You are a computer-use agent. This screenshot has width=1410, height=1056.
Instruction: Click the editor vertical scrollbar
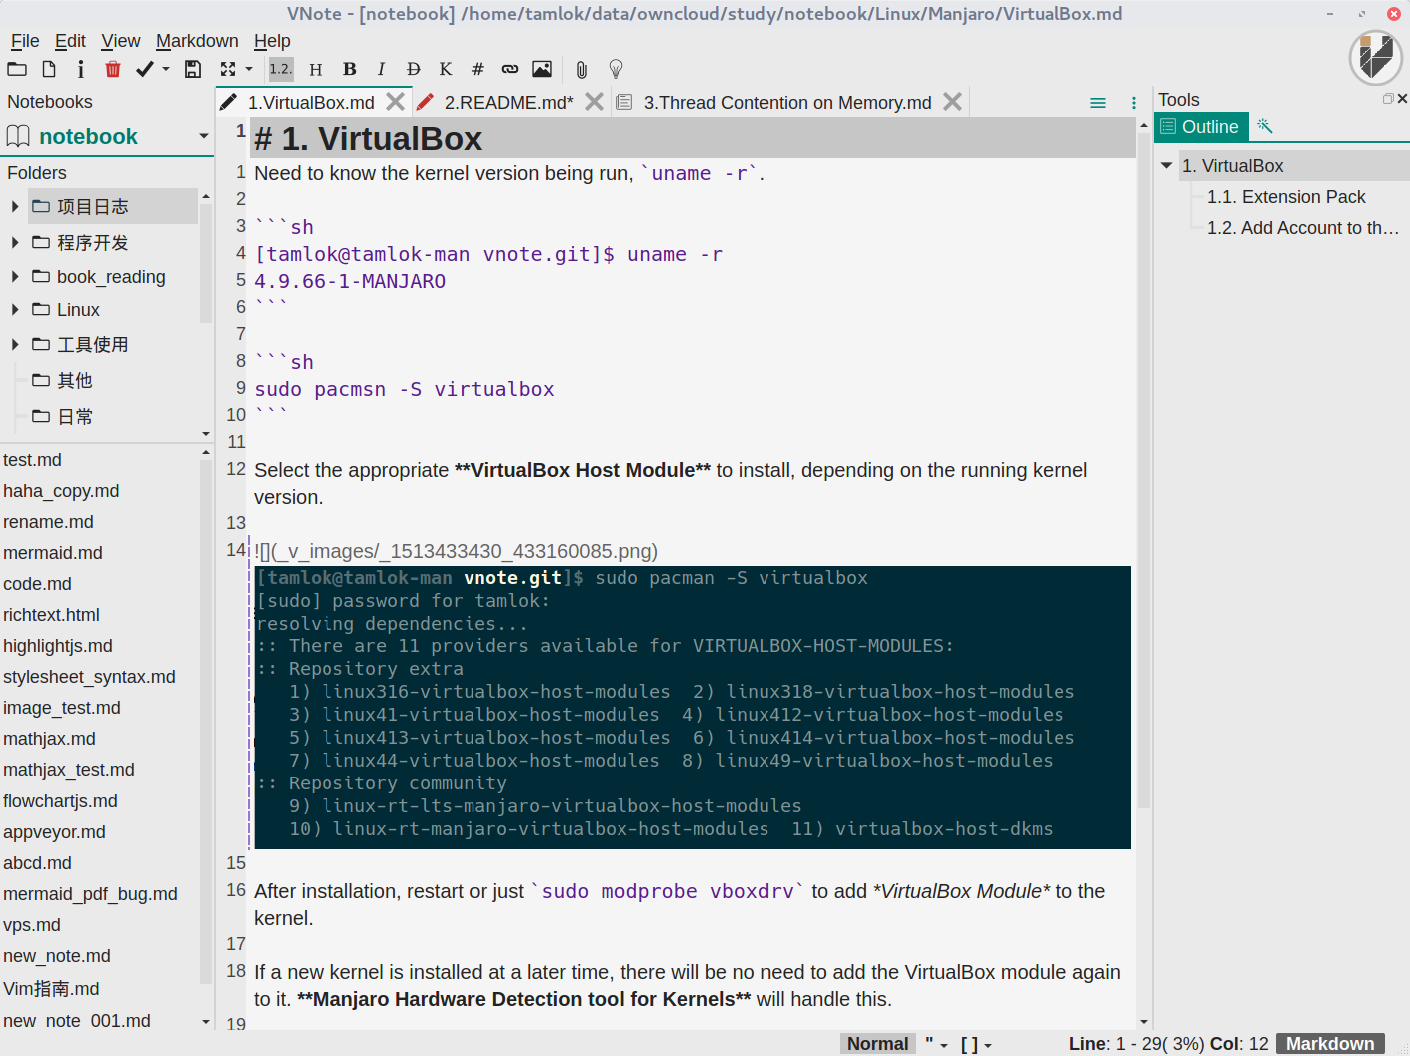point(1144,470)
